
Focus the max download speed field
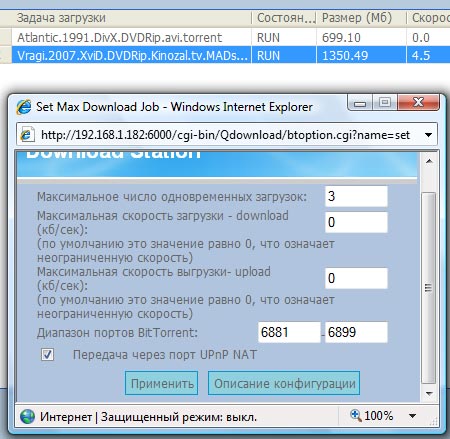point(356,222)
